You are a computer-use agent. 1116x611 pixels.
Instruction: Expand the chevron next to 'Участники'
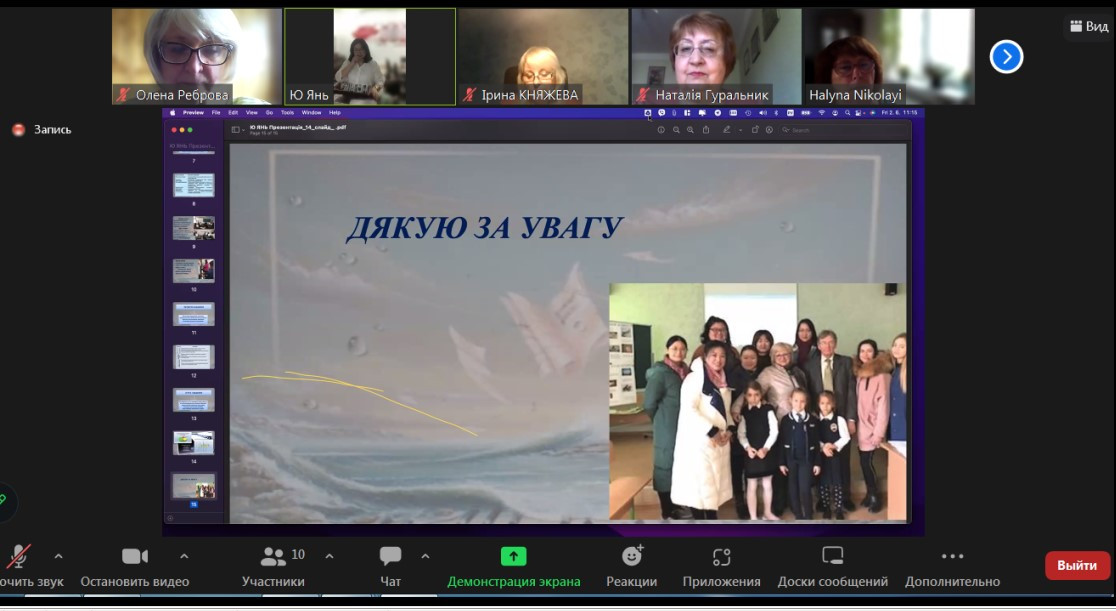click(329, 556)
